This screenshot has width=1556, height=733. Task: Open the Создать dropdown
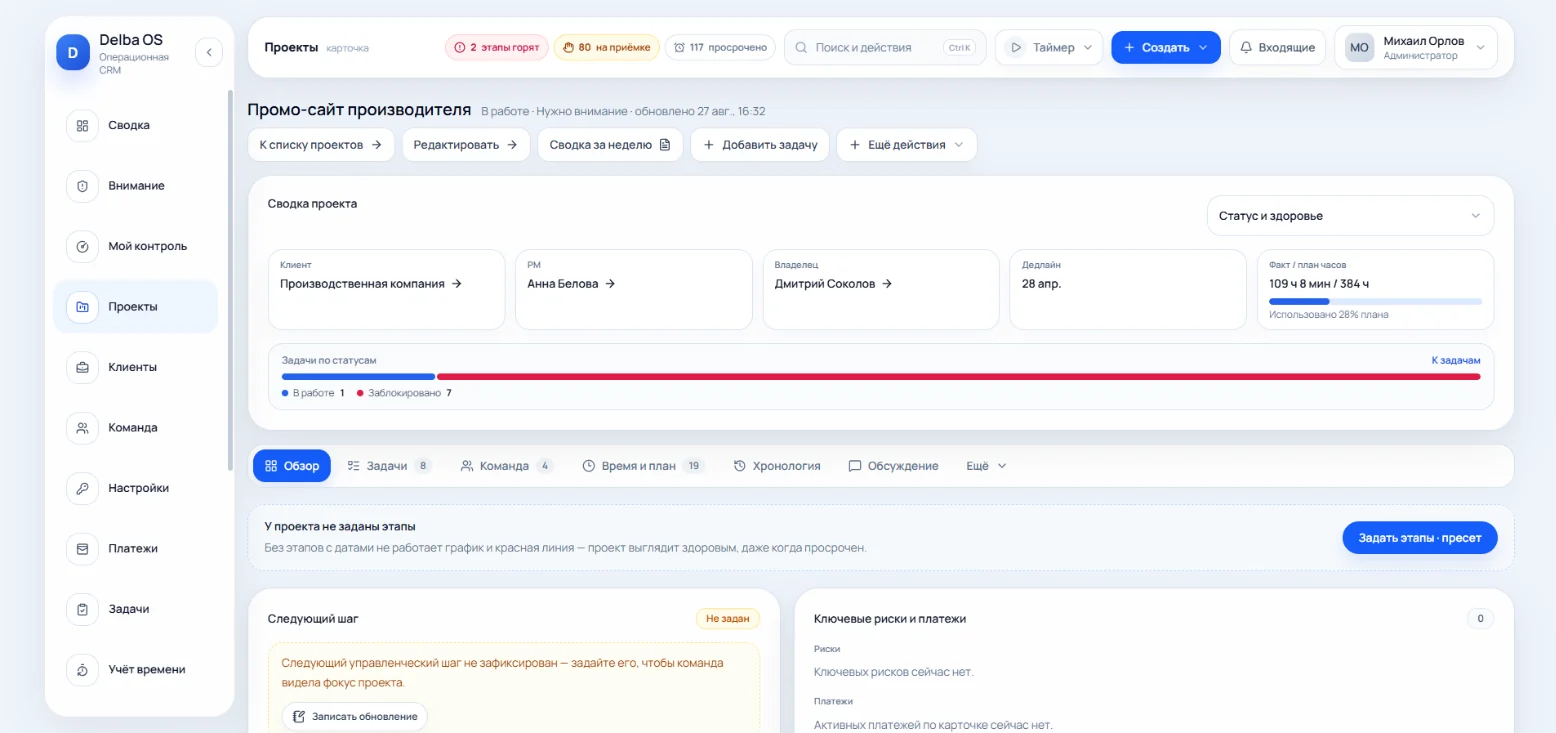click(x=1166, y=47)
